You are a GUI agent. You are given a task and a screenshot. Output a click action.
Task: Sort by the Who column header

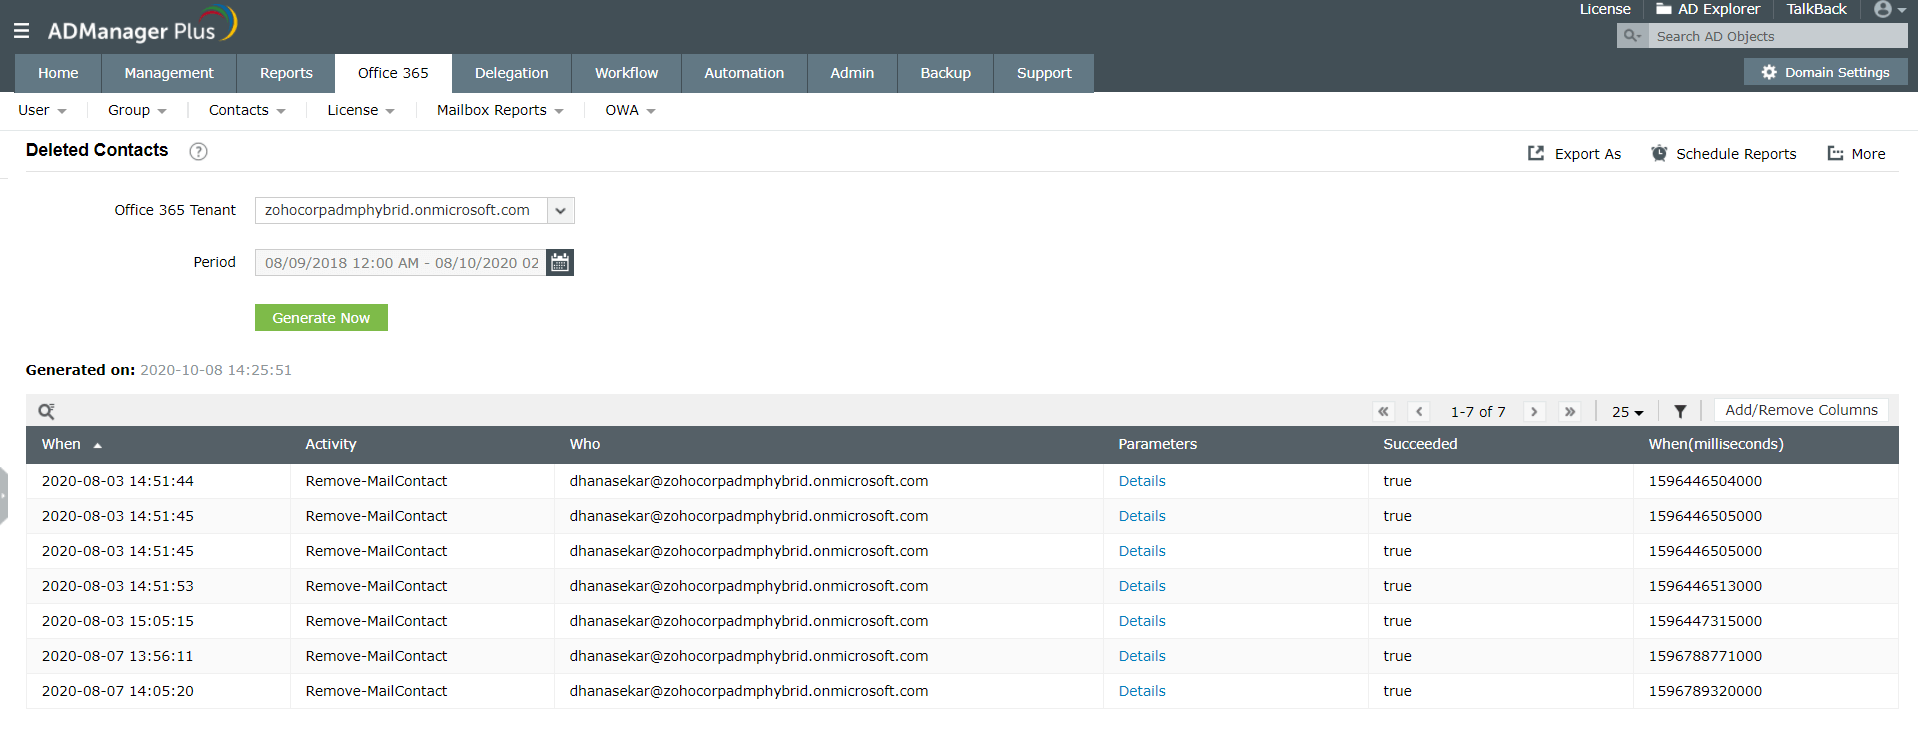point(585,444)
